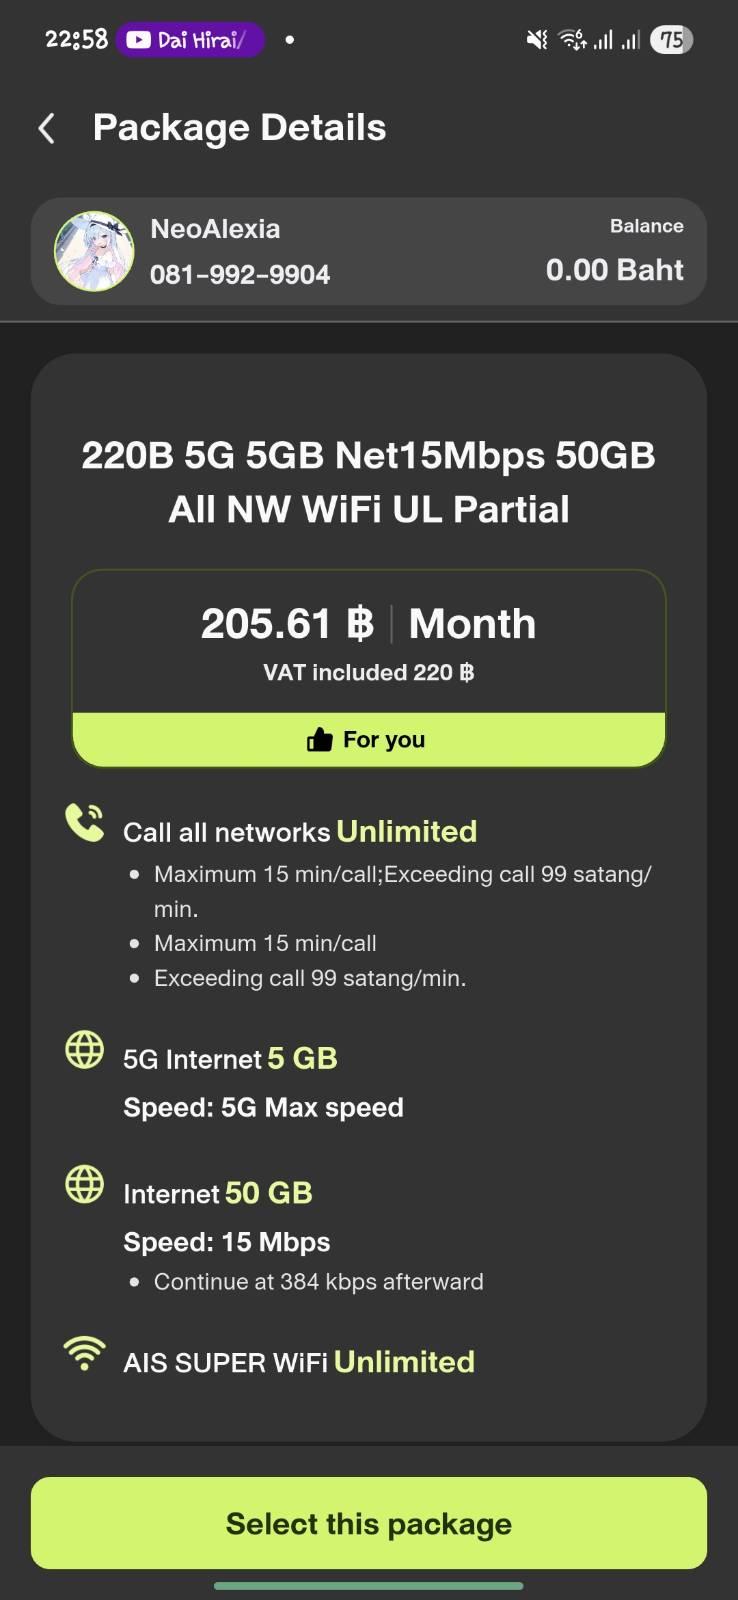The image size is (738, 1600).
Task: Tap AIS SUPER WiFi Unlimited row
Action: point(299,1362)
